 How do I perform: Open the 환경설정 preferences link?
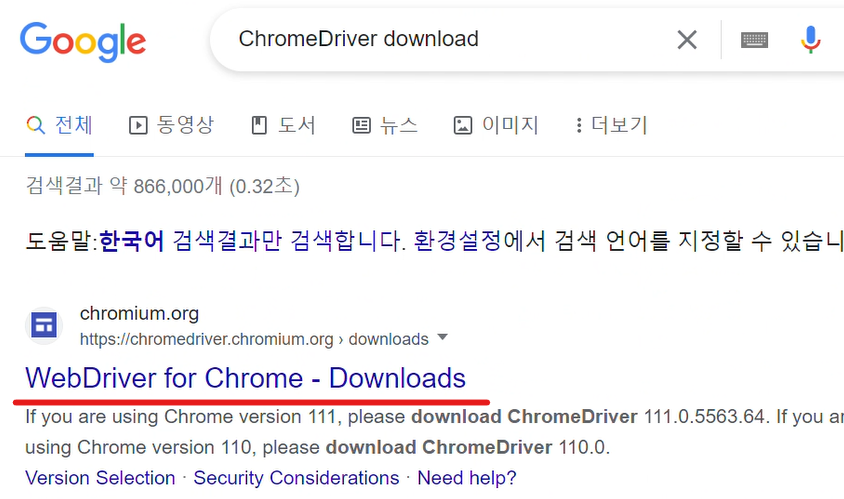pos(457,241)
